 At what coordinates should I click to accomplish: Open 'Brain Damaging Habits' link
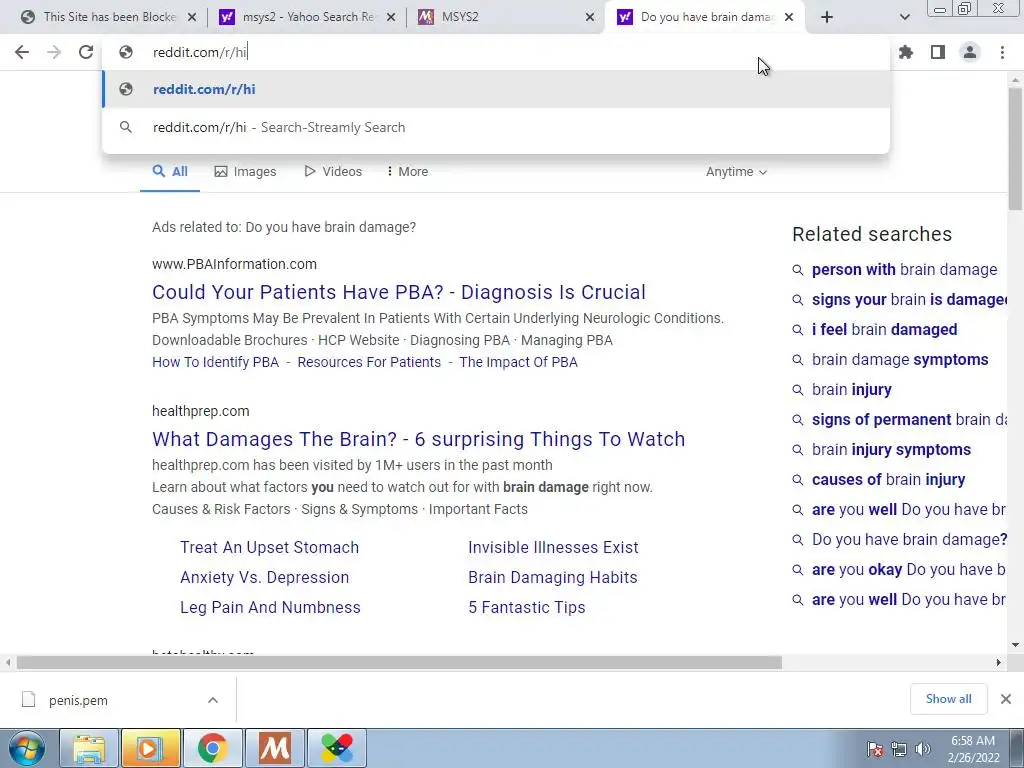click(x=552, y=577)
